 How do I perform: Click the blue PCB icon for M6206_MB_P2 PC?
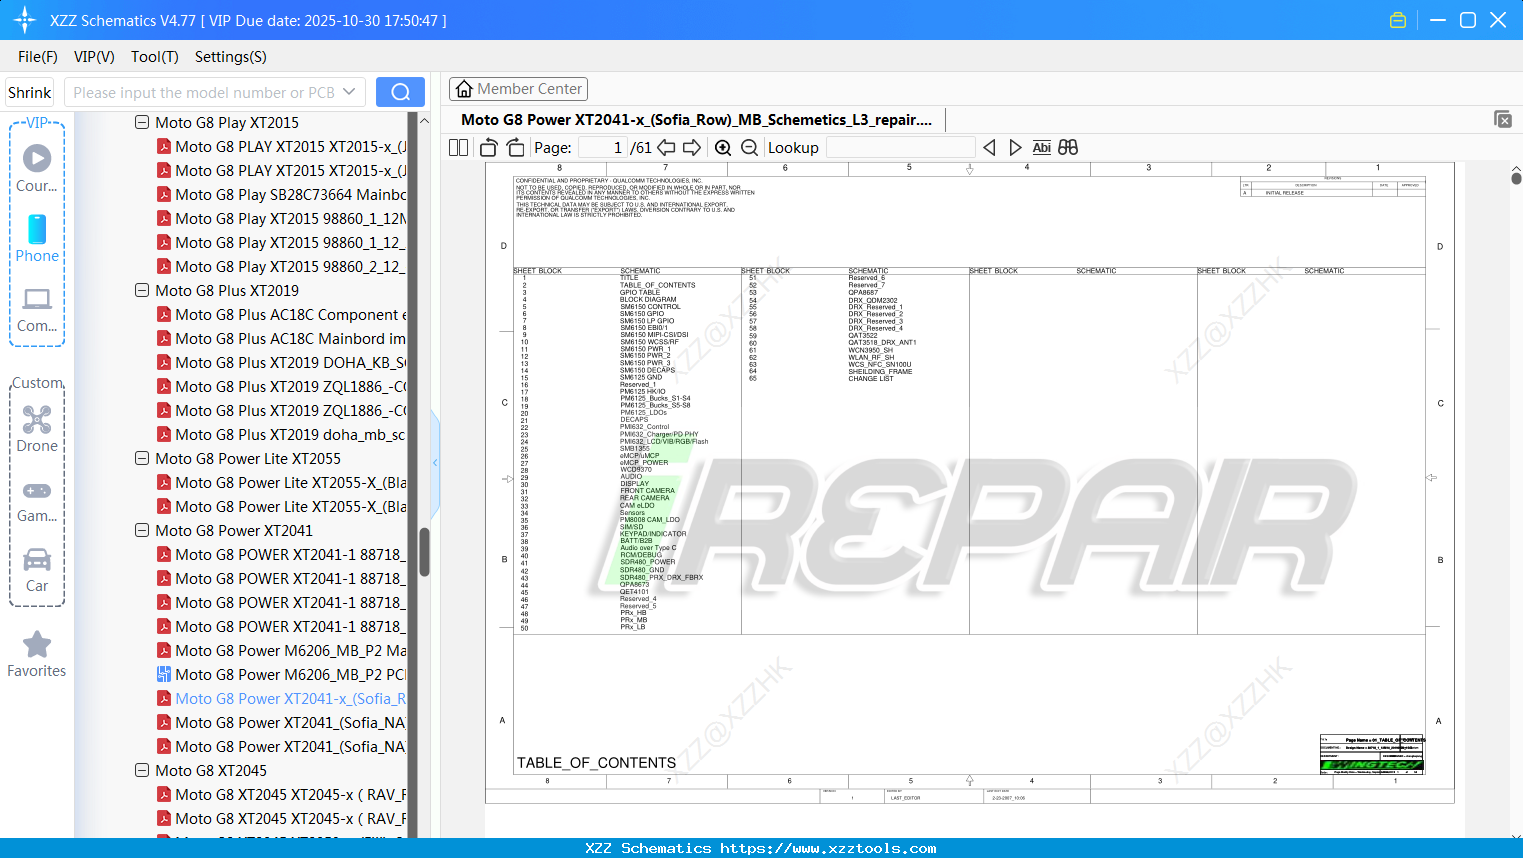point(164,674)
